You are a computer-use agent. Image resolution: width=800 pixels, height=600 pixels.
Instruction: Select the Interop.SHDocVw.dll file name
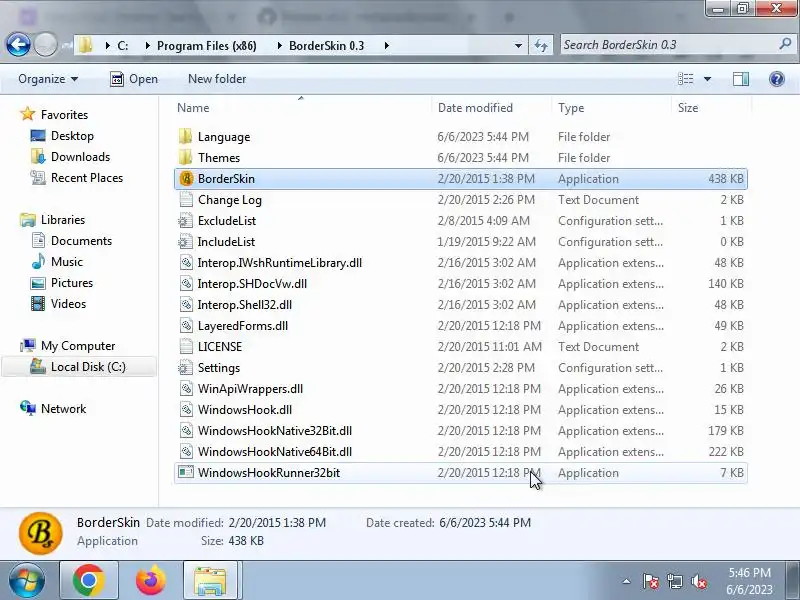tap(252, 284)
